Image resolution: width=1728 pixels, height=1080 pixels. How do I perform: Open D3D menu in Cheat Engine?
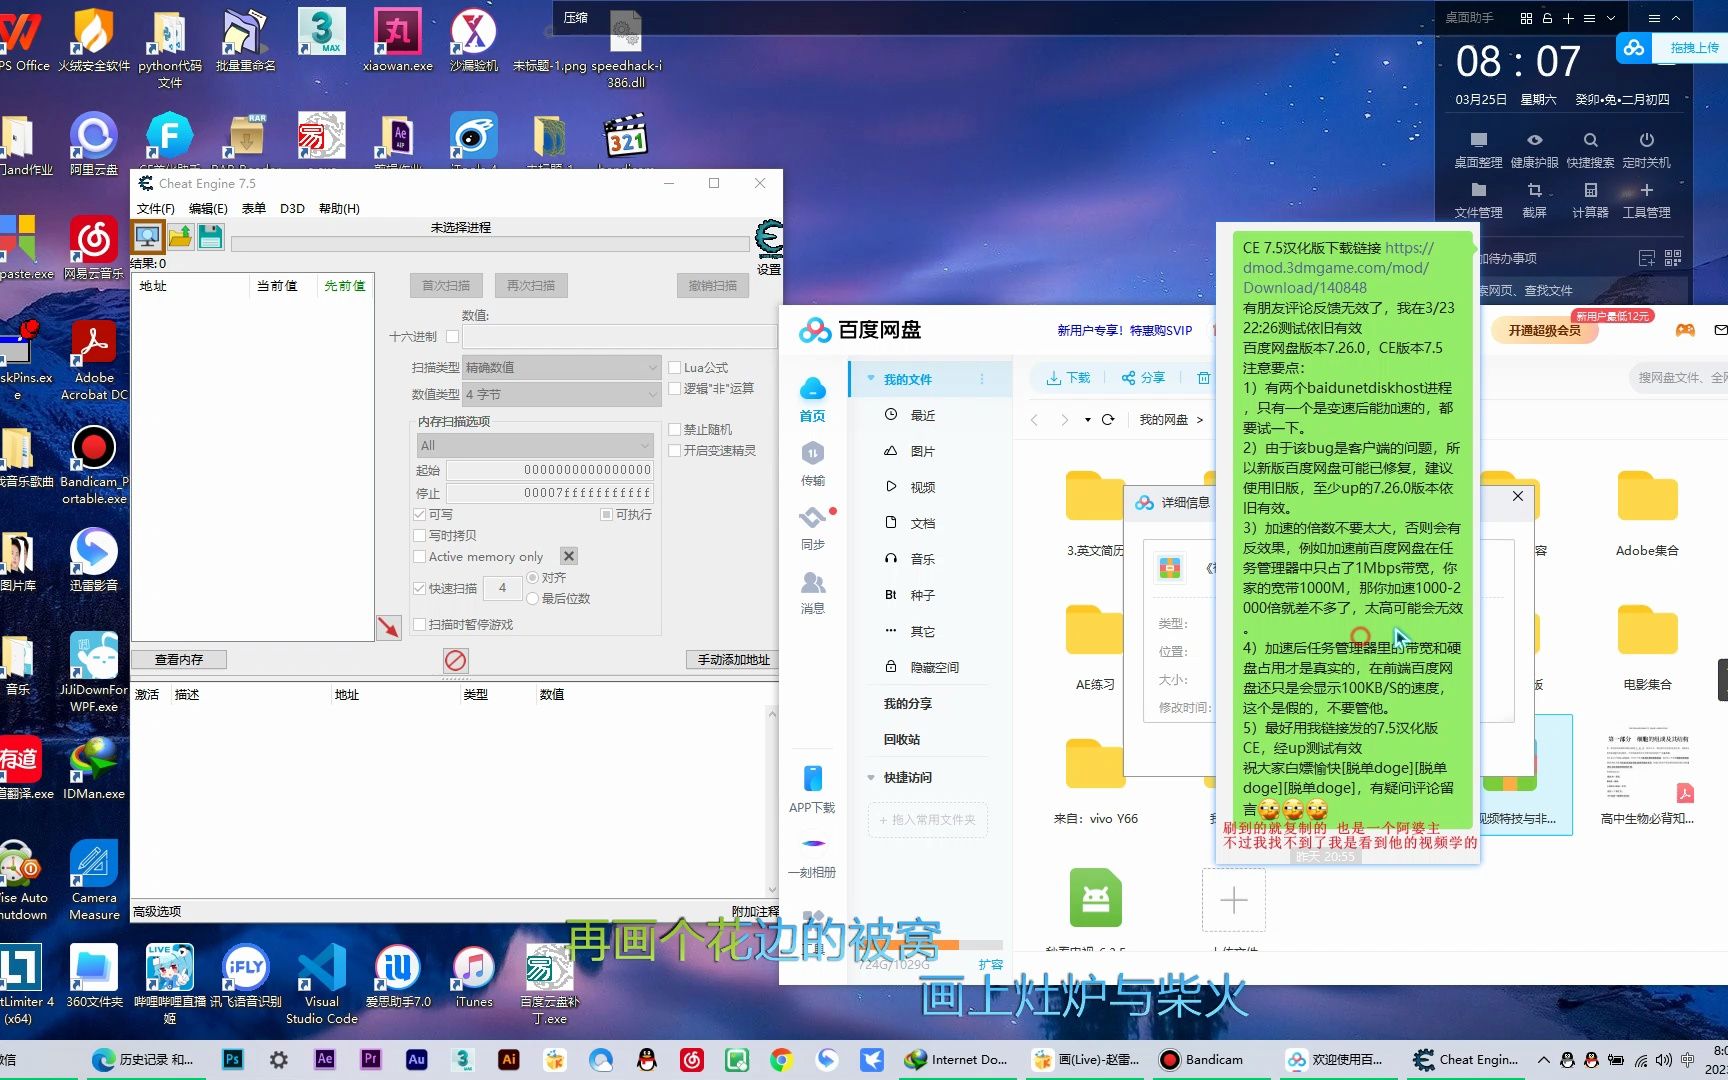coord(292,209)
